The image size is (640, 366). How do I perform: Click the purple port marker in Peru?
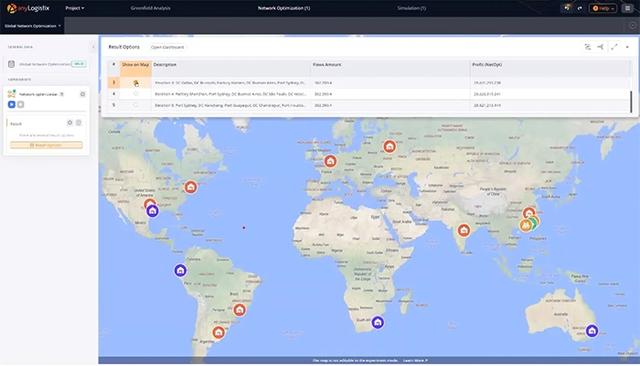click(180, 270)
